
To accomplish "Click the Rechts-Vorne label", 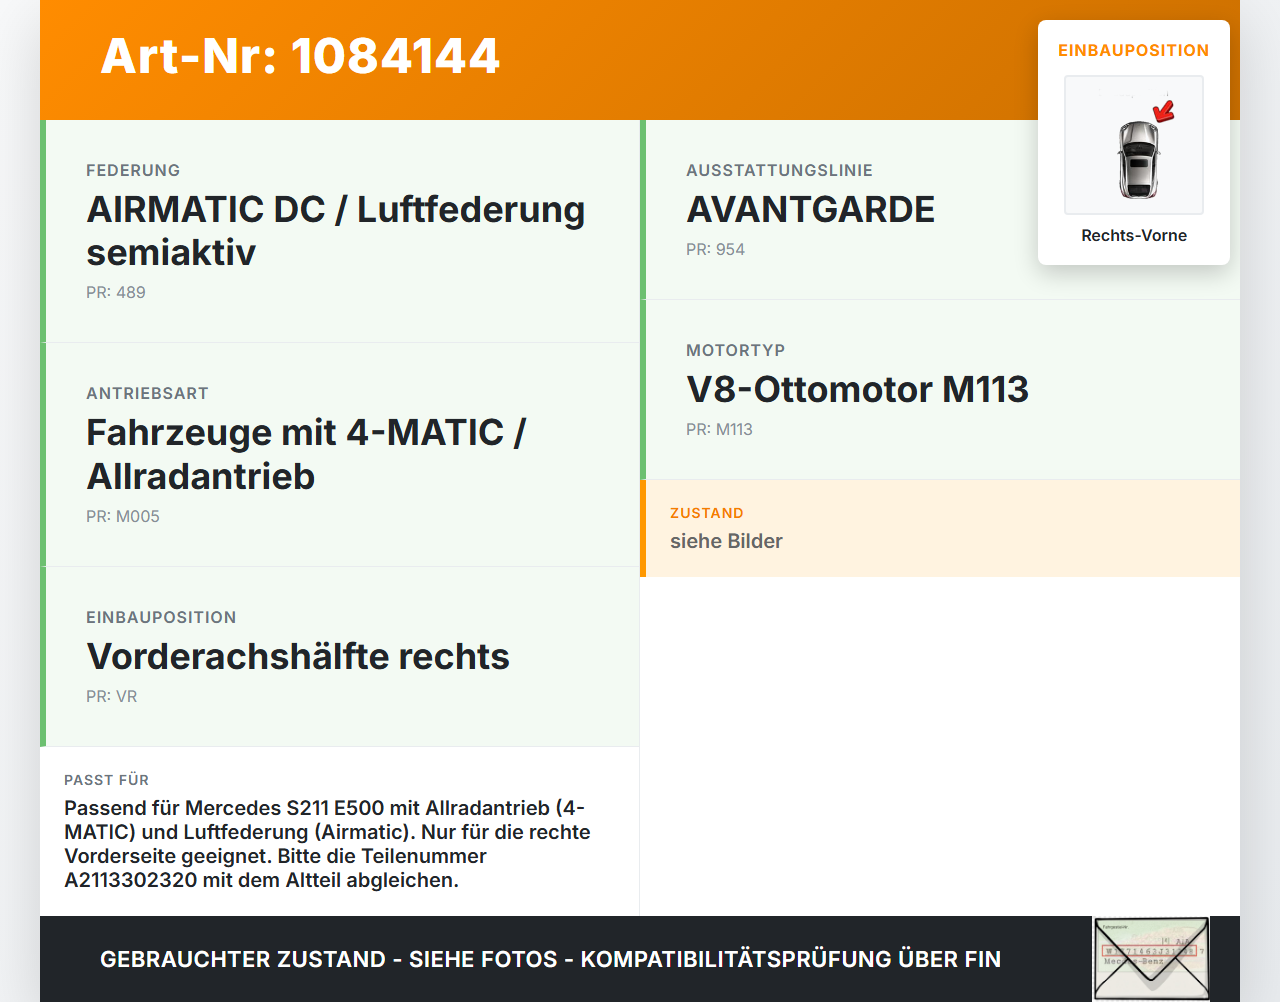I will click(x=1134, y=235).
